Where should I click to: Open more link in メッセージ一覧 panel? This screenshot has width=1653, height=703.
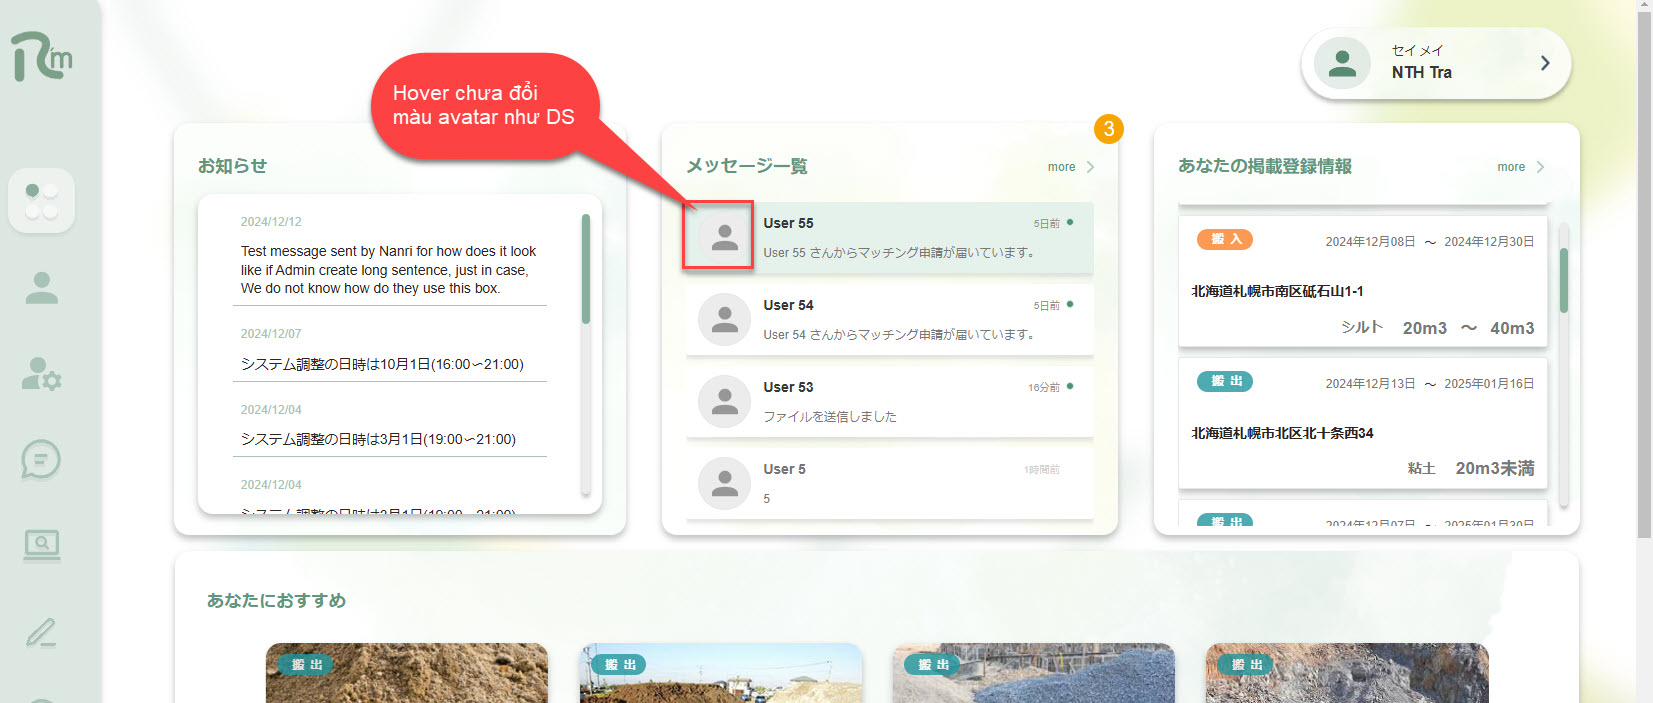[x=1061, y=167]
